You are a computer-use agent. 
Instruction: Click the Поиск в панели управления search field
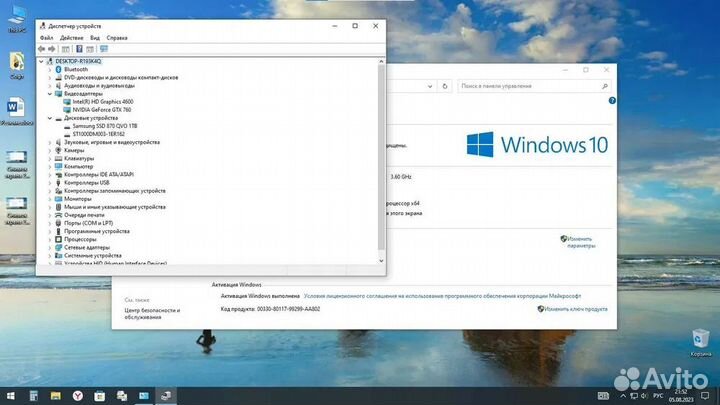pyautogui.click(x=530, y=87)
